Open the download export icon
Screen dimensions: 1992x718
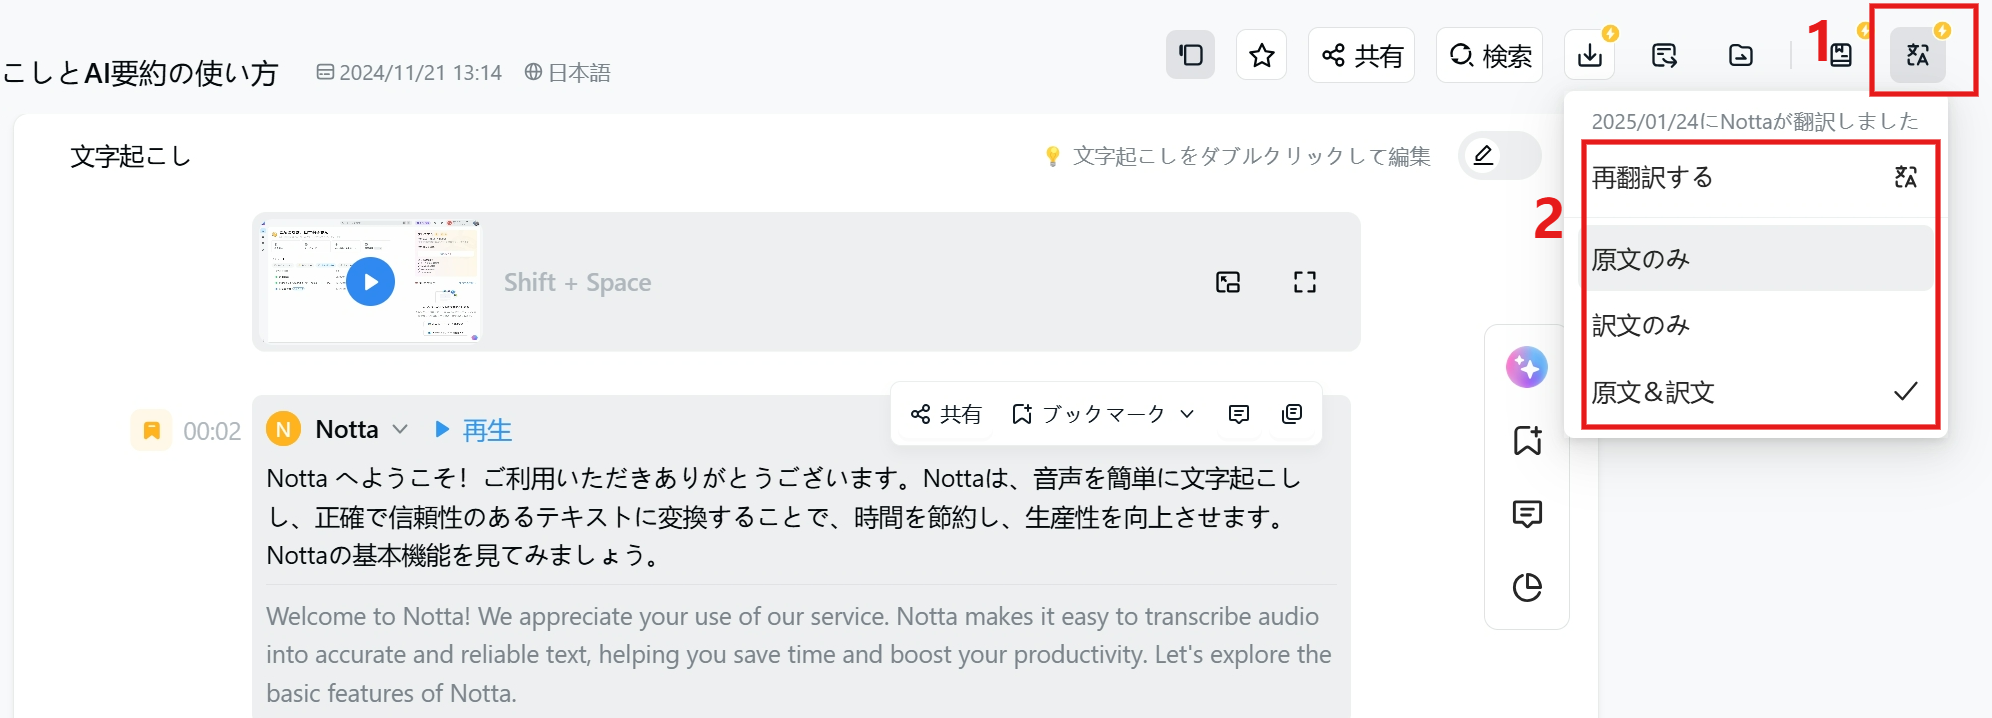point(1590,55)
